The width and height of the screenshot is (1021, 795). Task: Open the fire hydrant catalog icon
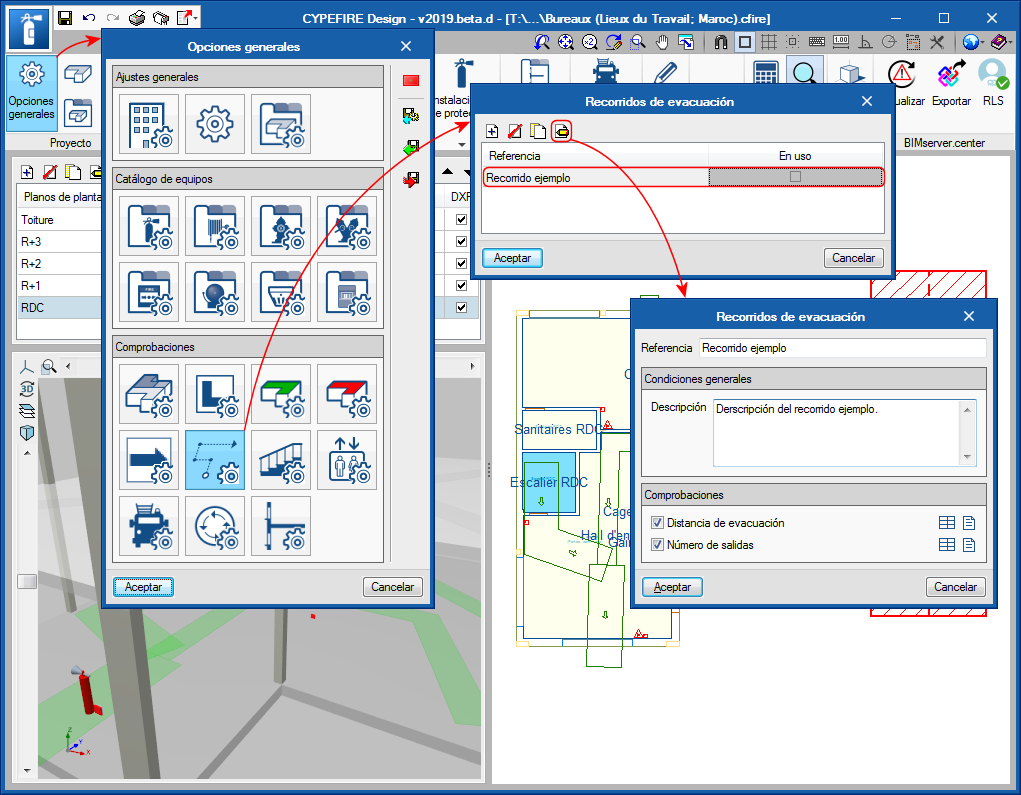[x=281, y=226]
